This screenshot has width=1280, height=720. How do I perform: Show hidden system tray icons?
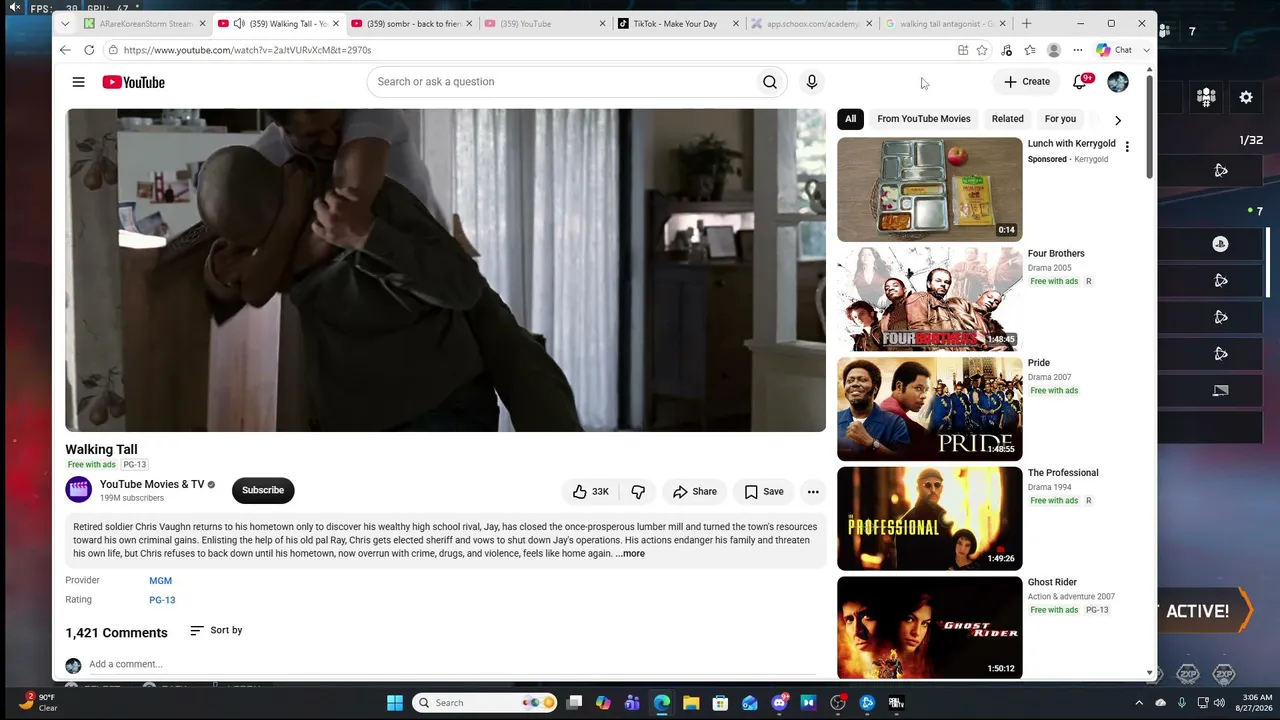[1139, 703]
